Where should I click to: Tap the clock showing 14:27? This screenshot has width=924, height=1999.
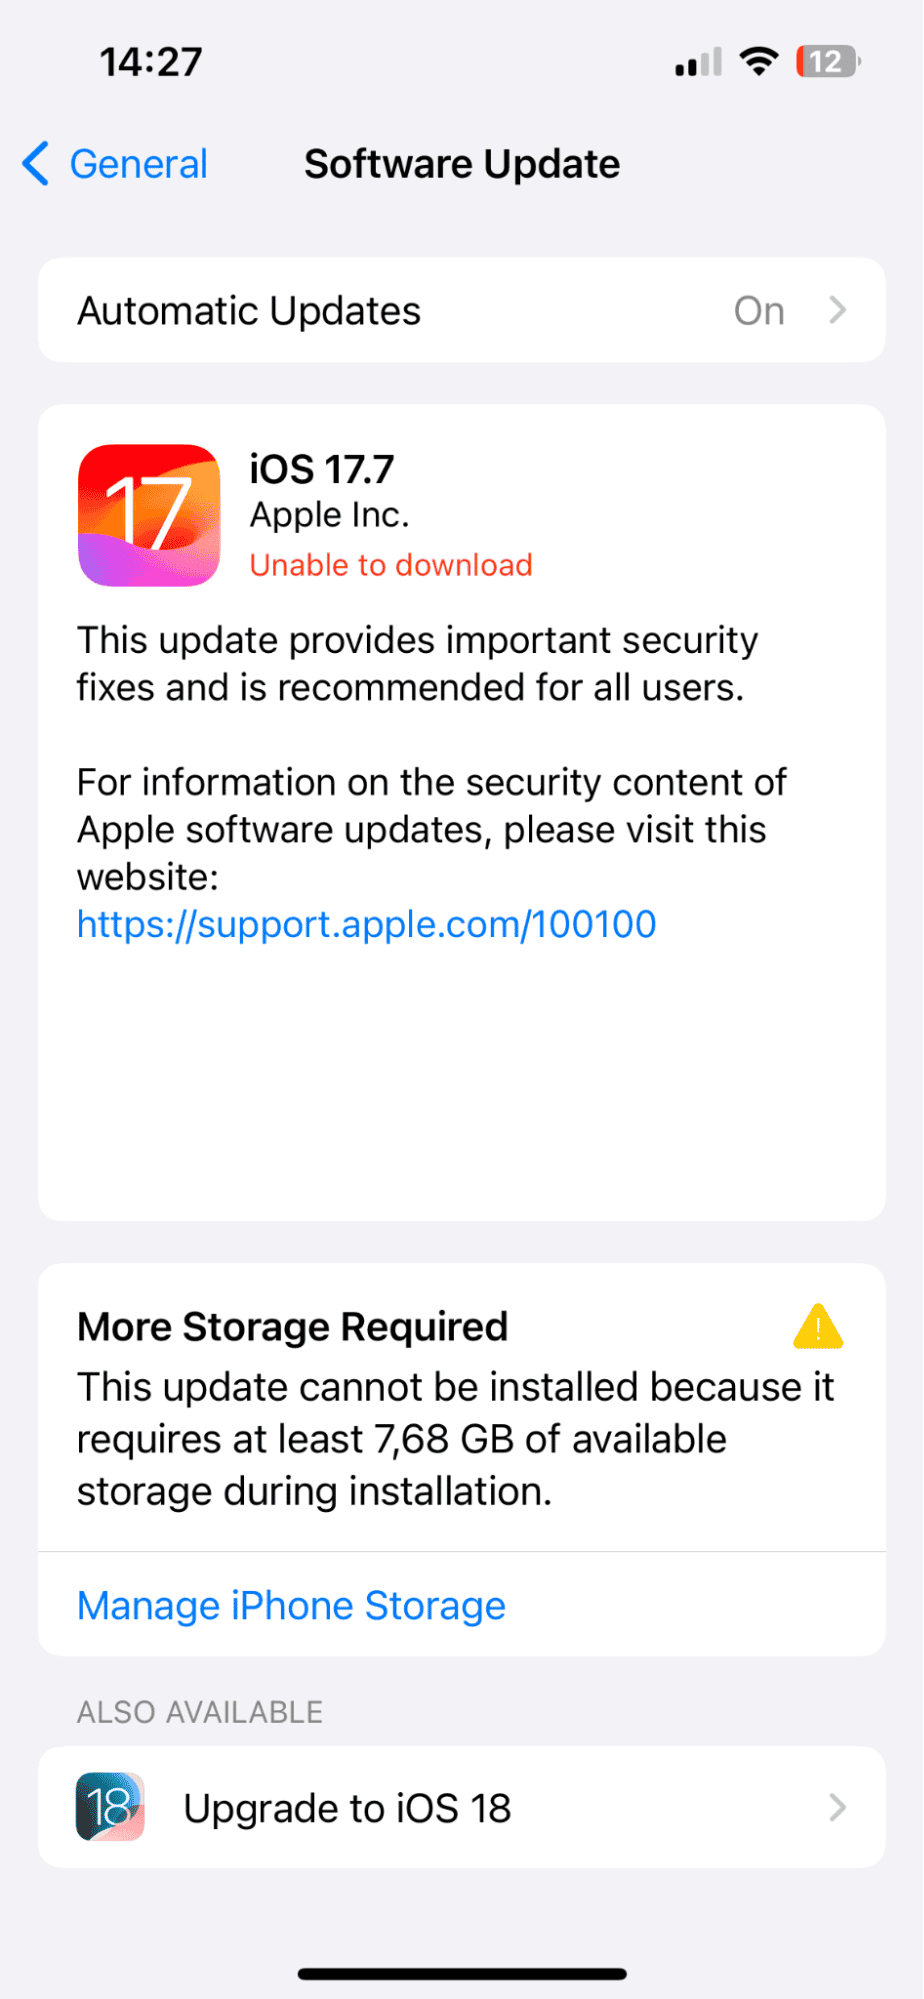(150, 61)
